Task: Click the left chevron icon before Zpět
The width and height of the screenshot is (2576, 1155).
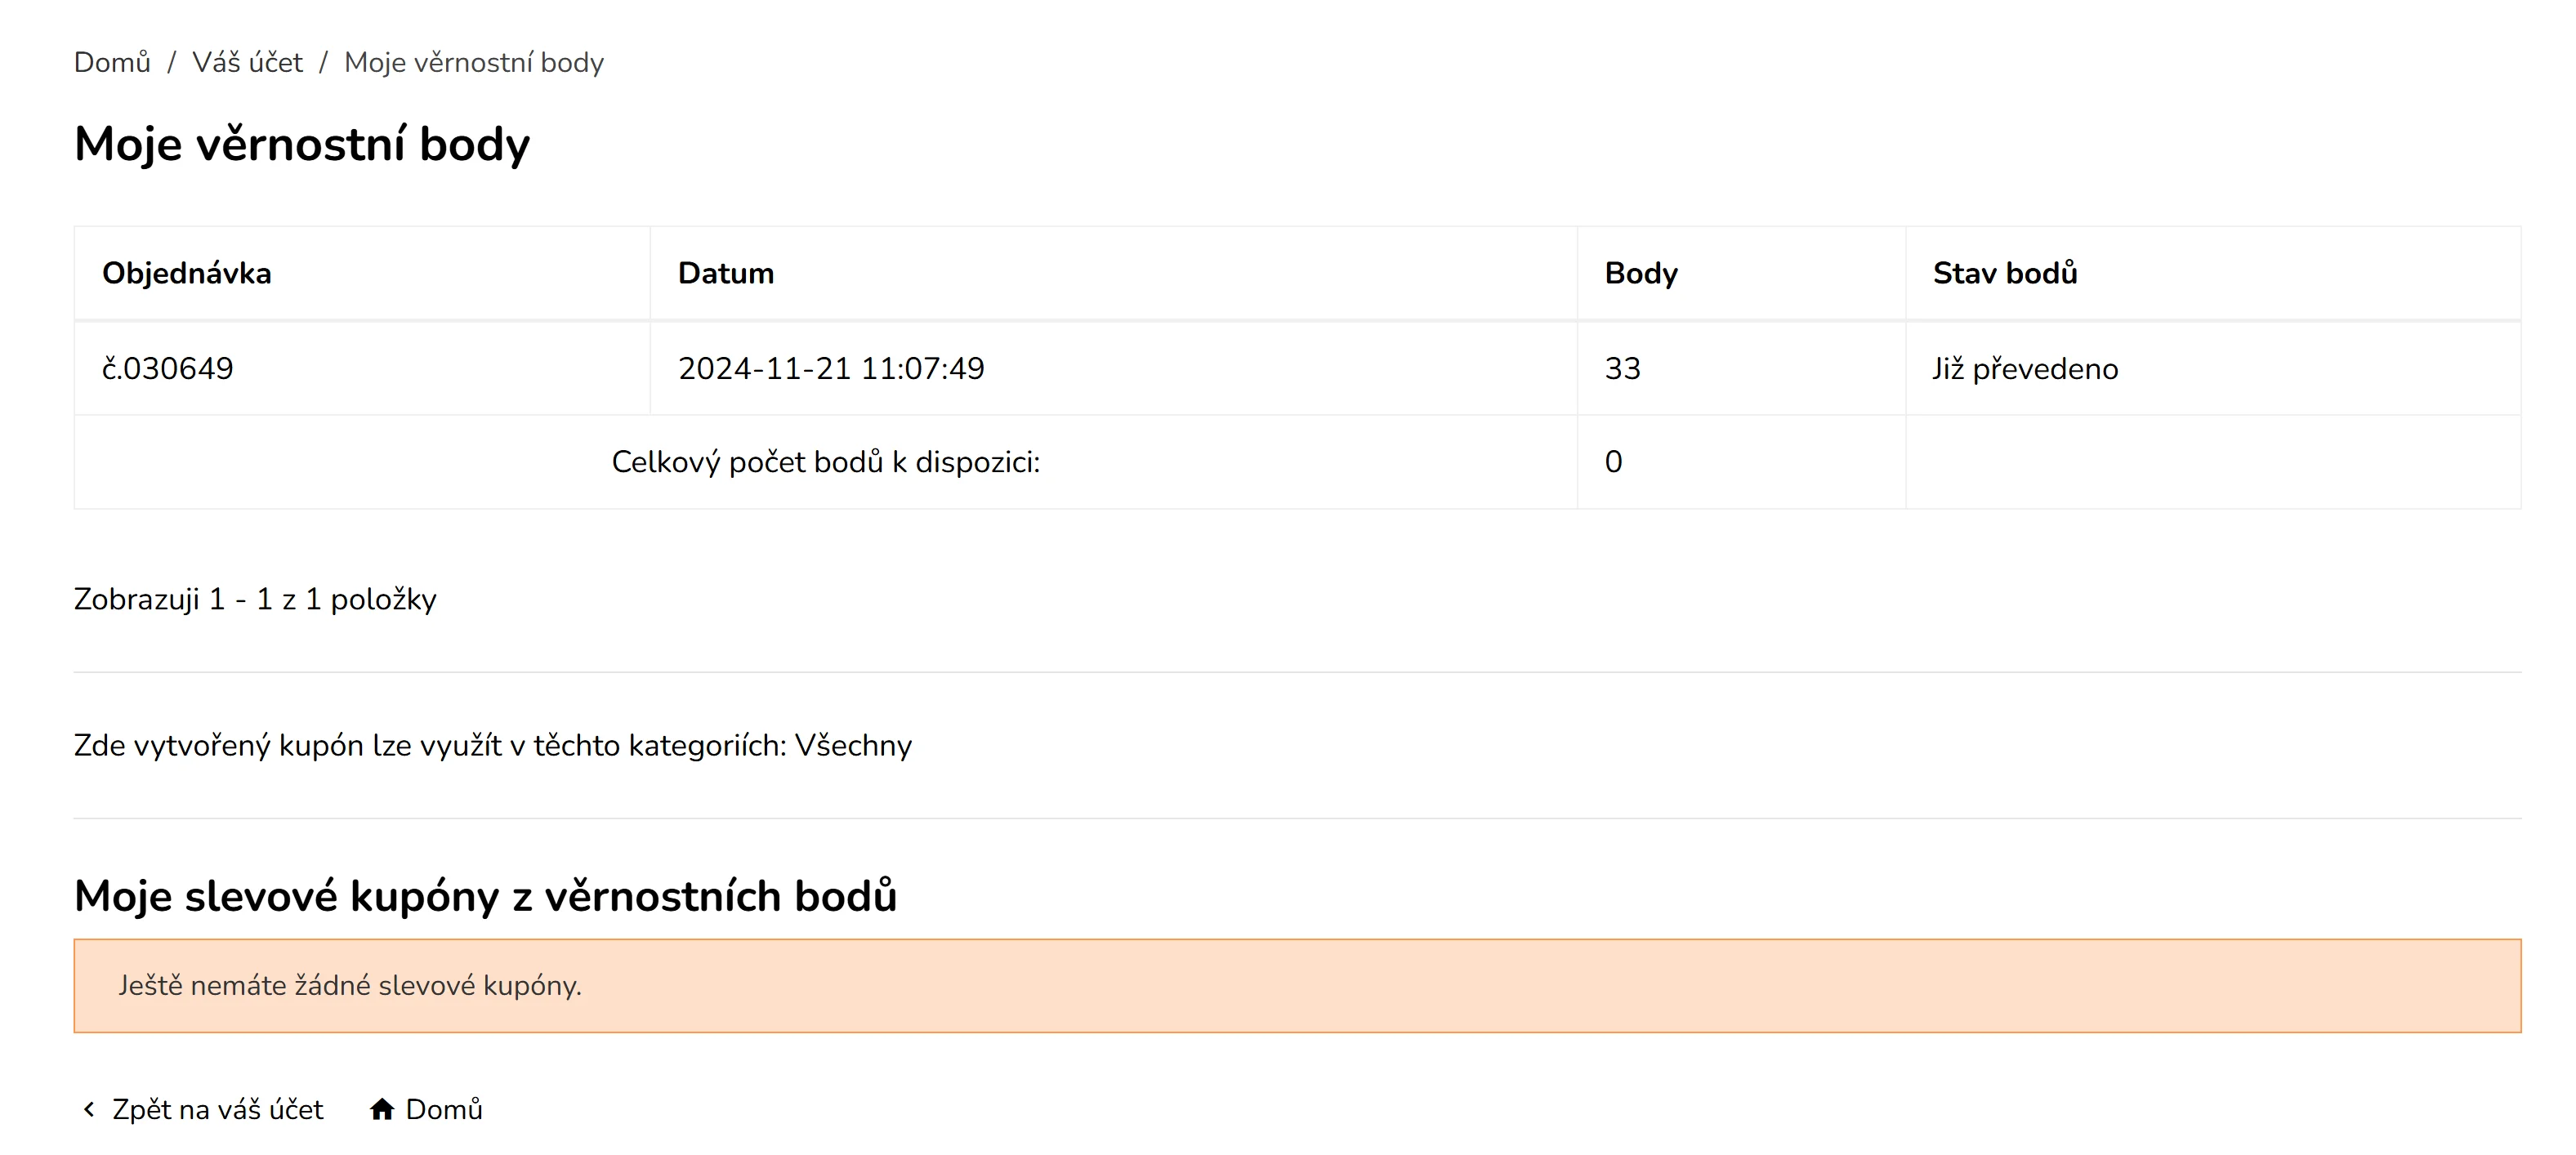Action: tap(89, 1109)
